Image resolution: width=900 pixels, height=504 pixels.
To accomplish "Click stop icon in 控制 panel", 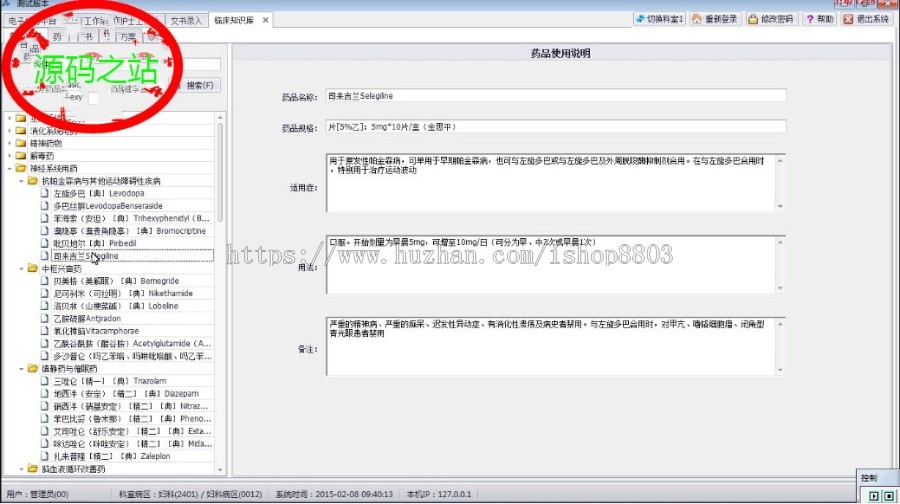I will click(888, 495).
